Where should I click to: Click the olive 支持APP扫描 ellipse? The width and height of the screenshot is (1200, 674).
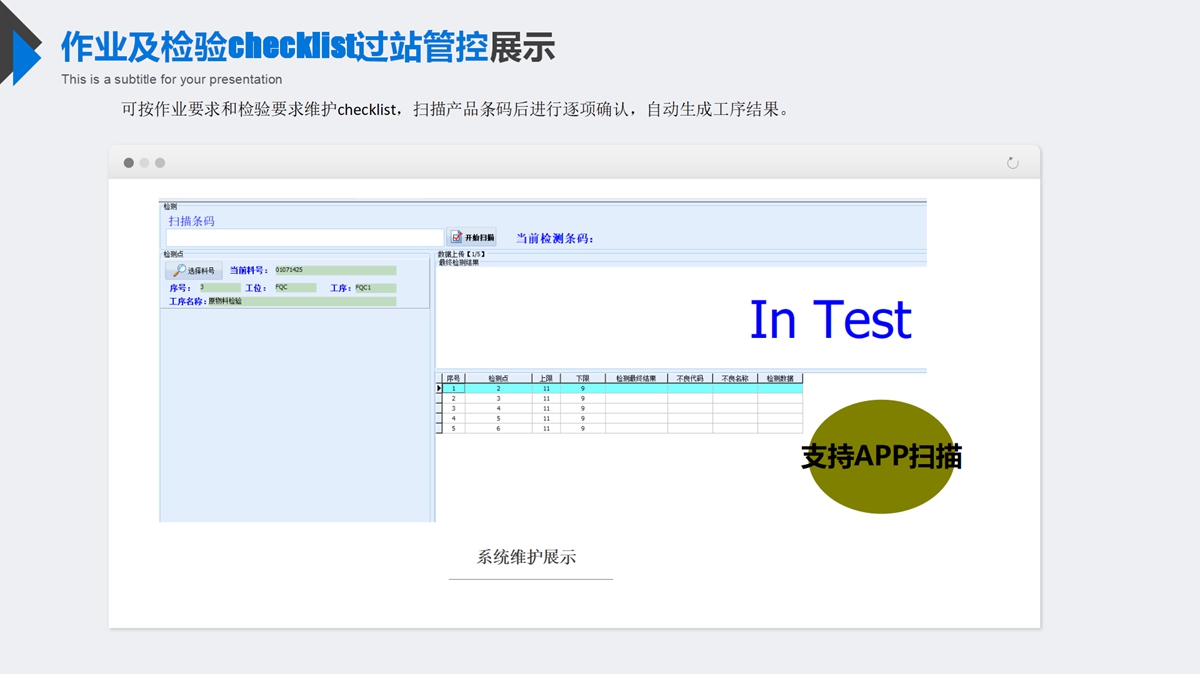coord(880,456)
